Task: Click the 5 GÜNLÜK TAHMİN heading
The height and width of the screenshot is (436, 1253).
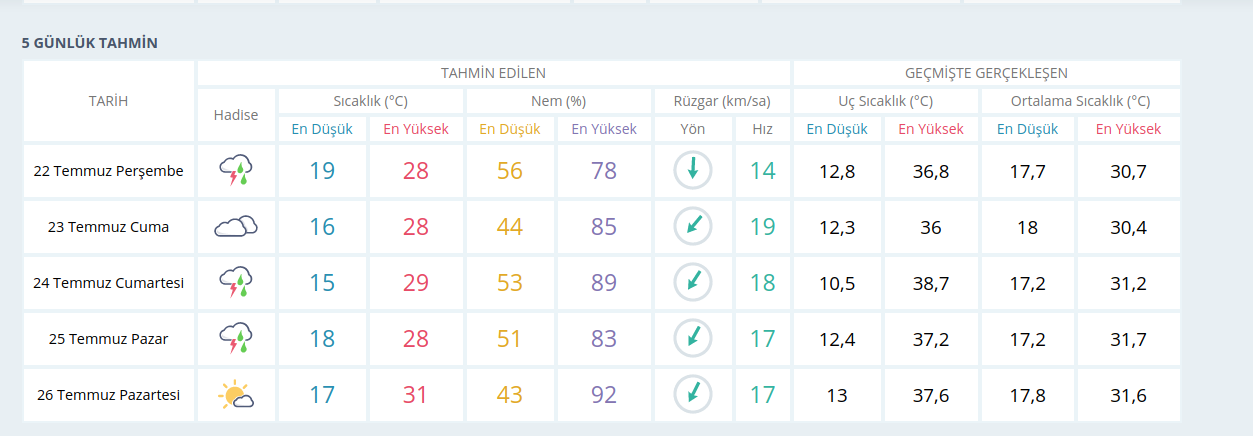Action: click(x=90, y=43)
